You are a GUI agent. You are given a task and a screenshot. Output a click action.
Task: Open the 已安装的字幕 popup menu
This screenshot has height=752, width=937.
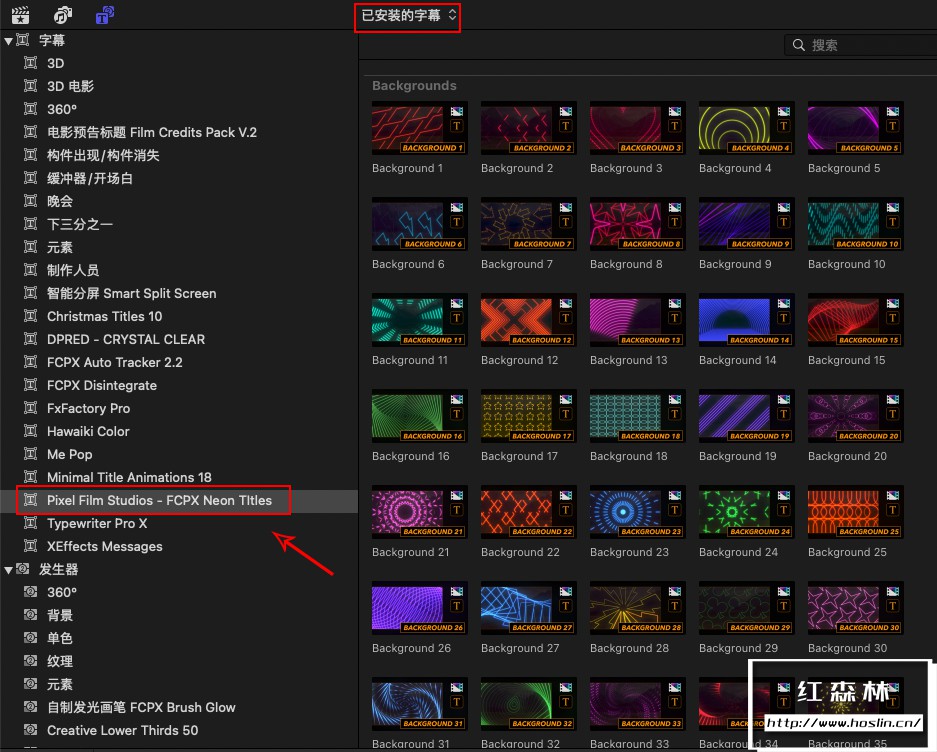(408, 16)
